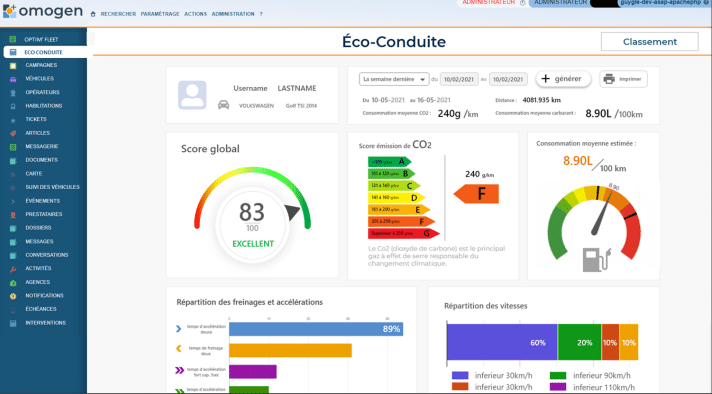Click the générer button

click(x=563, y=79)
